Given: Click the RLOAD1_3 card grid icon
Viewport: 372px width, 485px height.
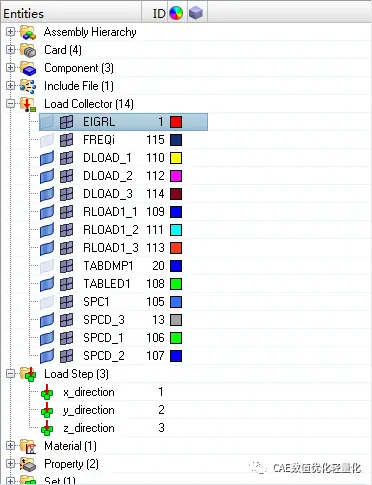Looking at the screenshot, I should tap(66, 248).
